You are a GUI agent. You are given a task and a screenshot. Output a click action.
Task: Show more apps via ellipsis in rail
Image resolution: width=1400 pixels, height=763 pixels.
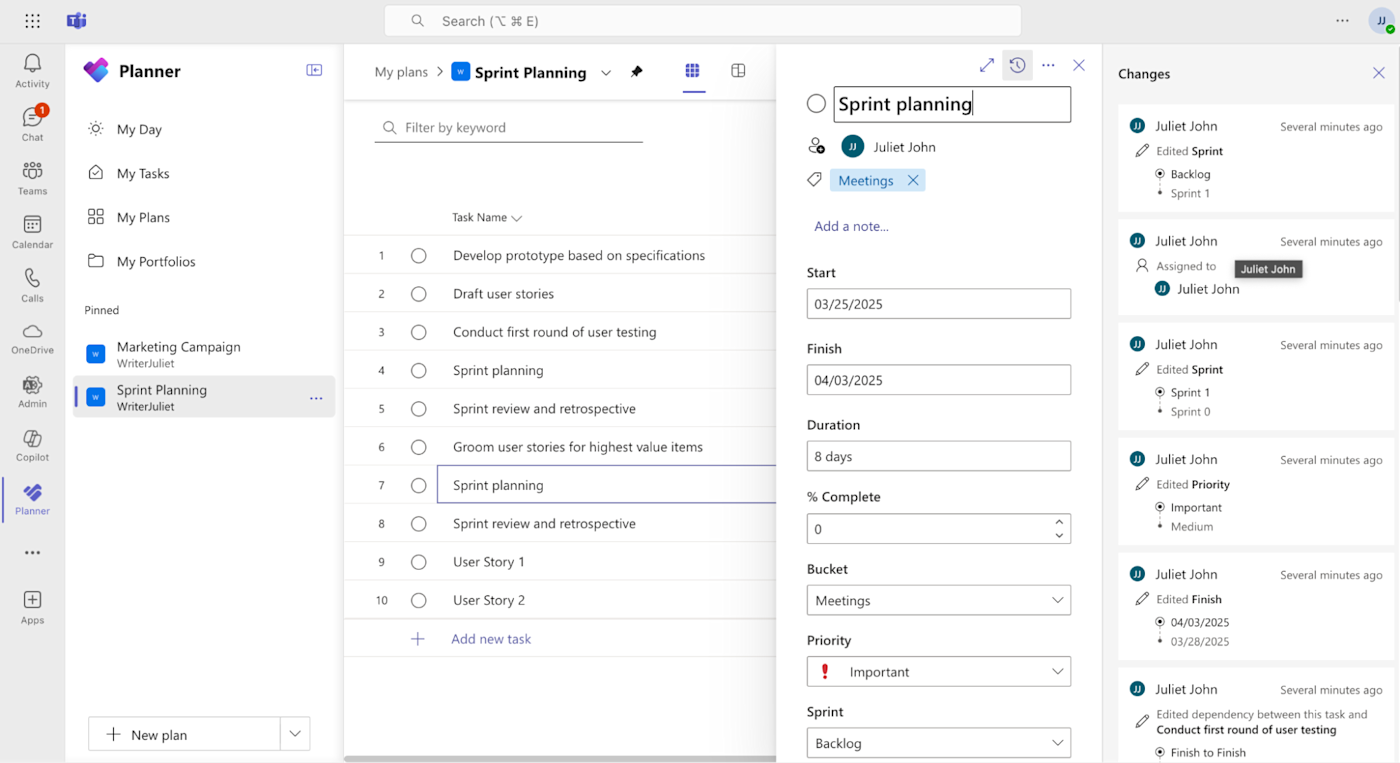coord(32,553)
